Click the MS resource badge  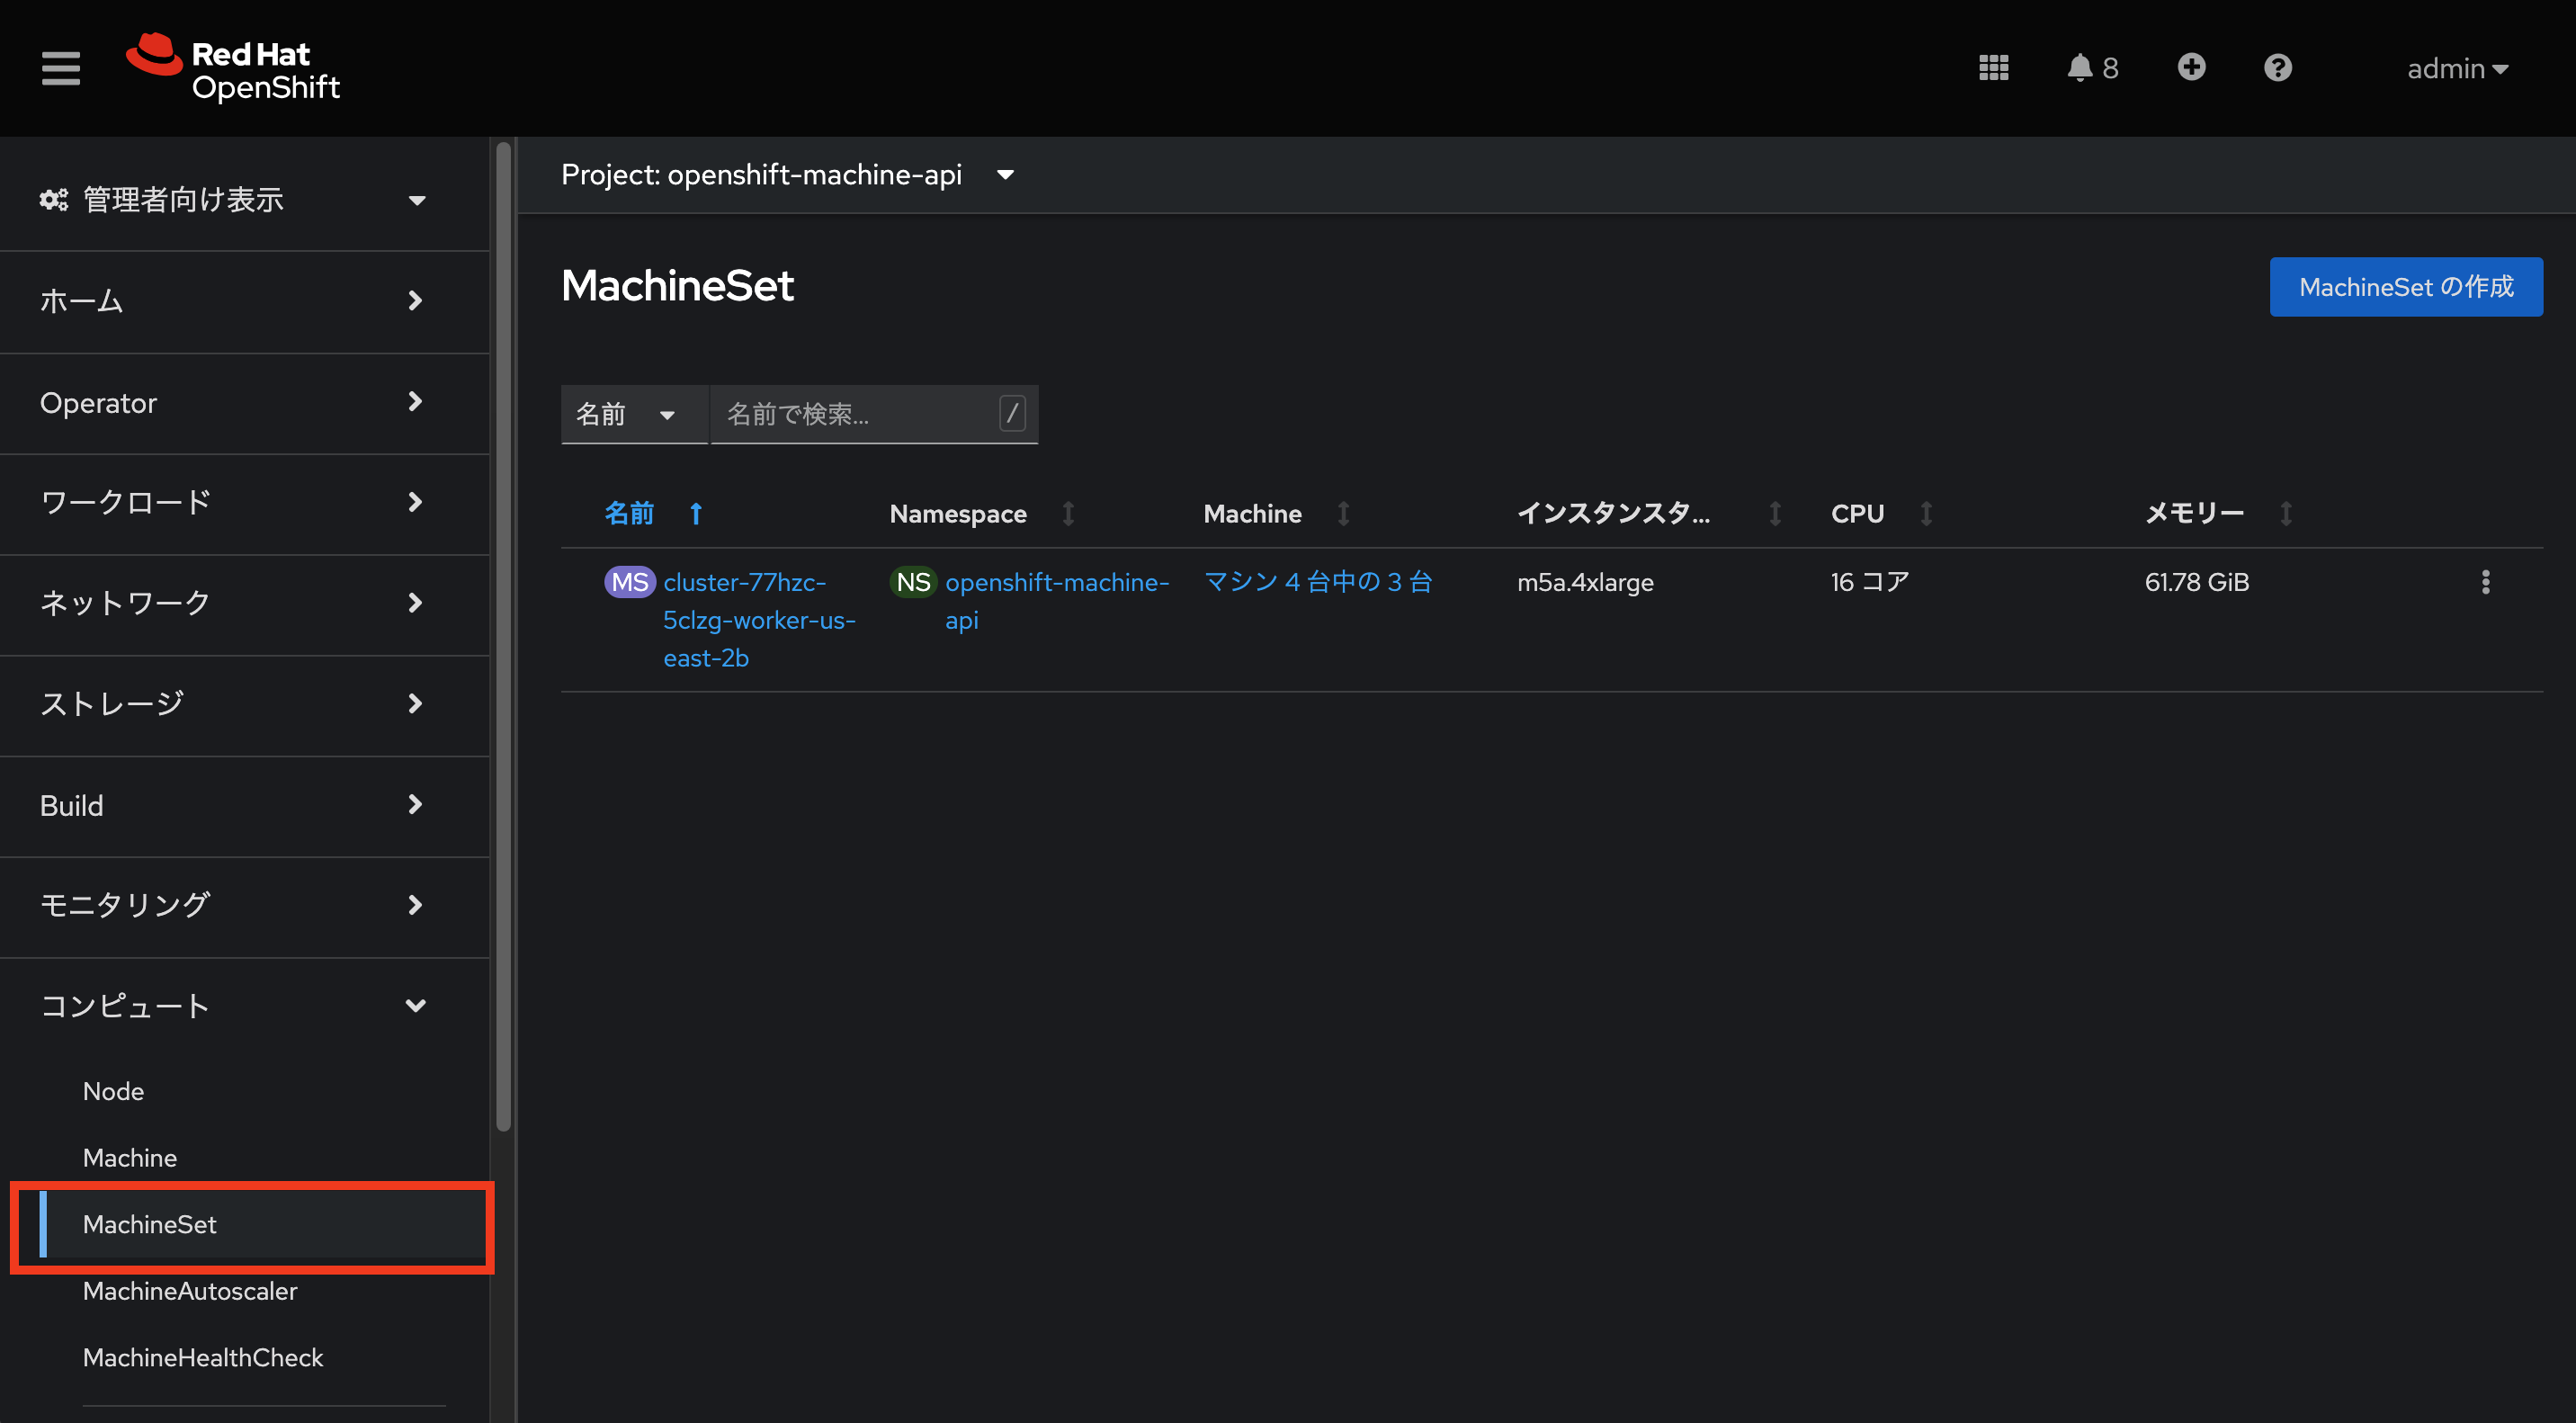[629, 582]
